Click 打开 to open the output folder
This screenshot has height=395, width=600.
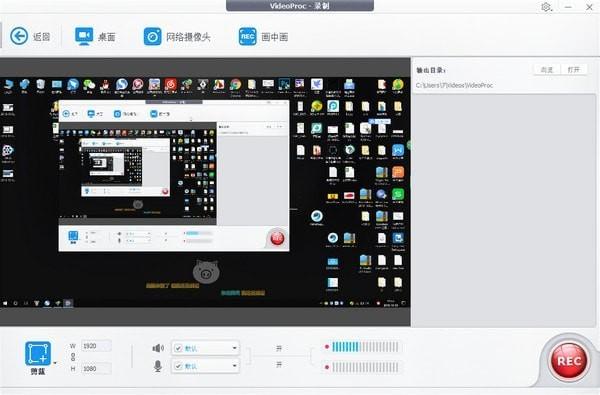pyautogui.click(x=574, y=70)
